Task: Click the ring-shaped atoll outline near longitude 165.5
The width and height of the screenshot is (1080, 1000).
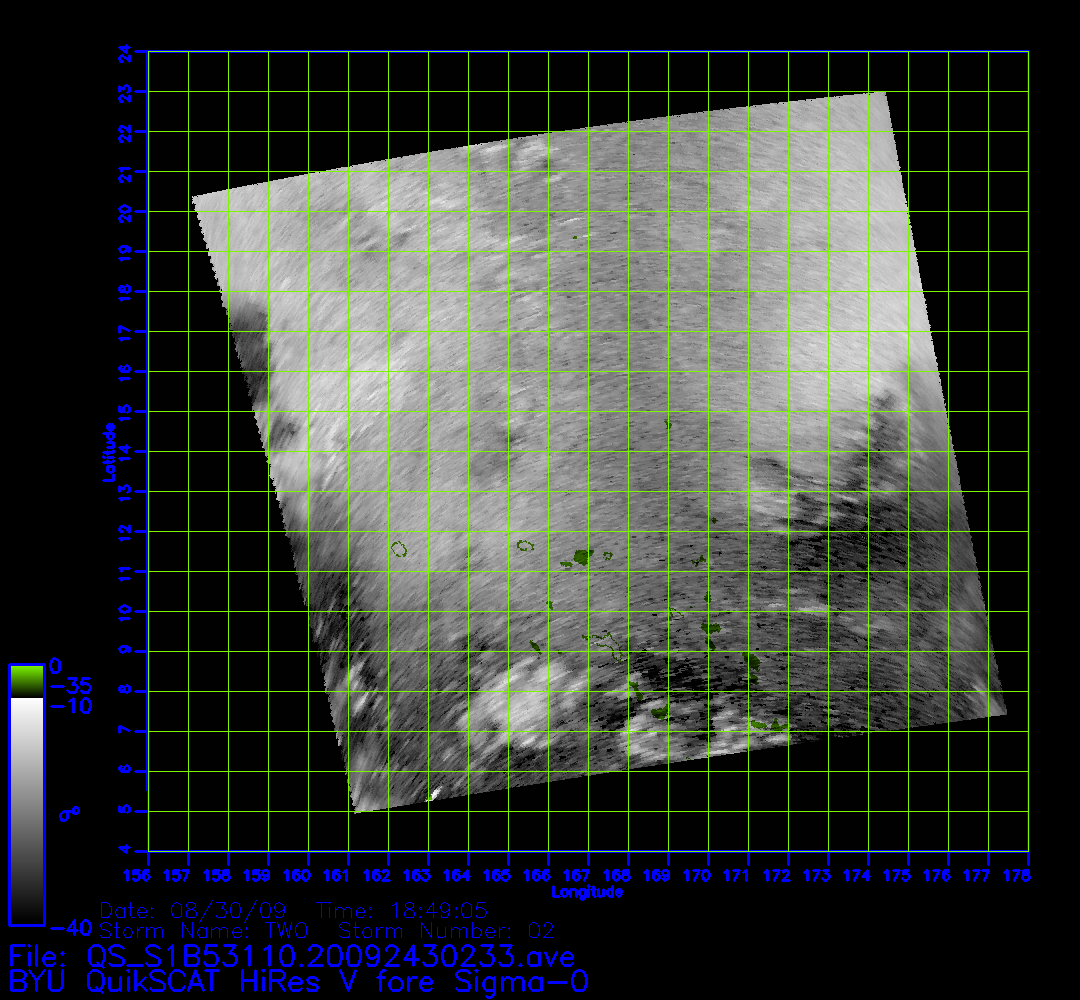Action: point(525,546)
